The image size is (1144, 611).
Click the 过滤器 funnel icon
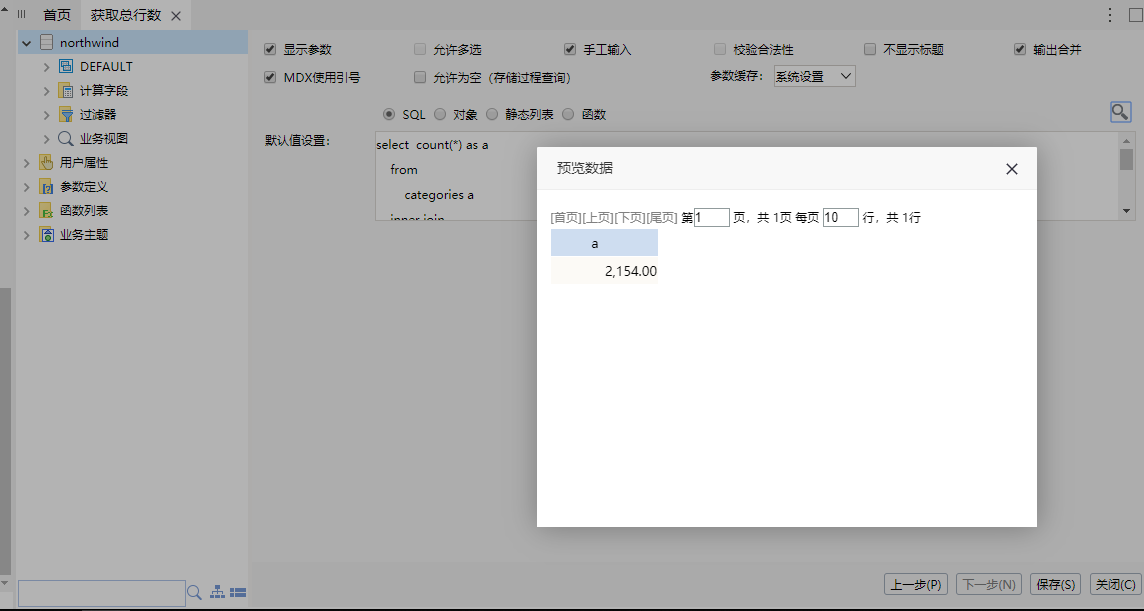pos(66,115)
